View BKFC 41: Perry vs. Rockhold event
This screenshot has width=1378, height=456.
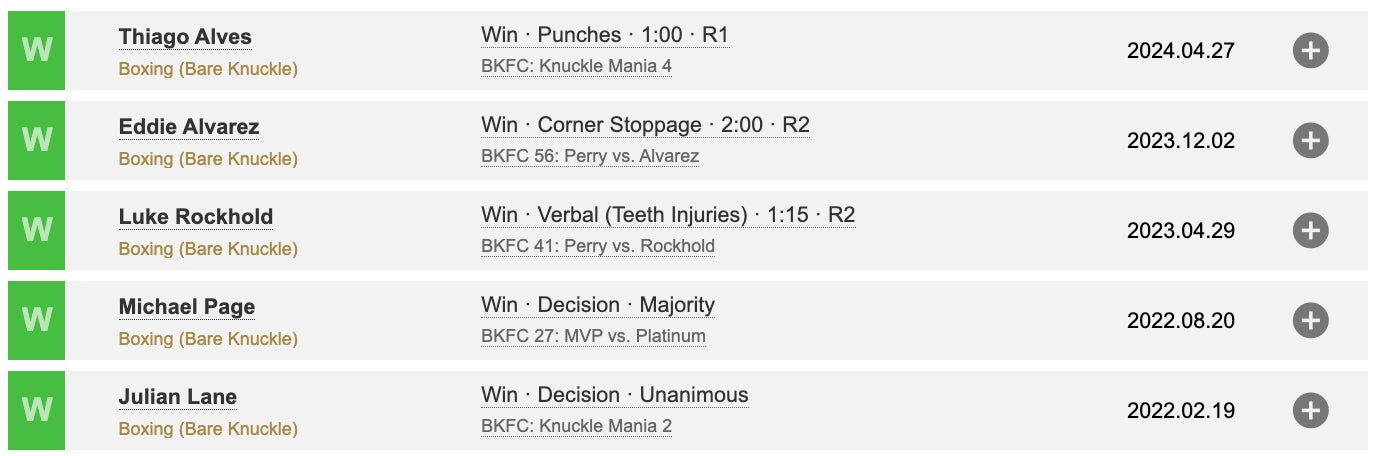pyautogui.click(x=598, y=246)
